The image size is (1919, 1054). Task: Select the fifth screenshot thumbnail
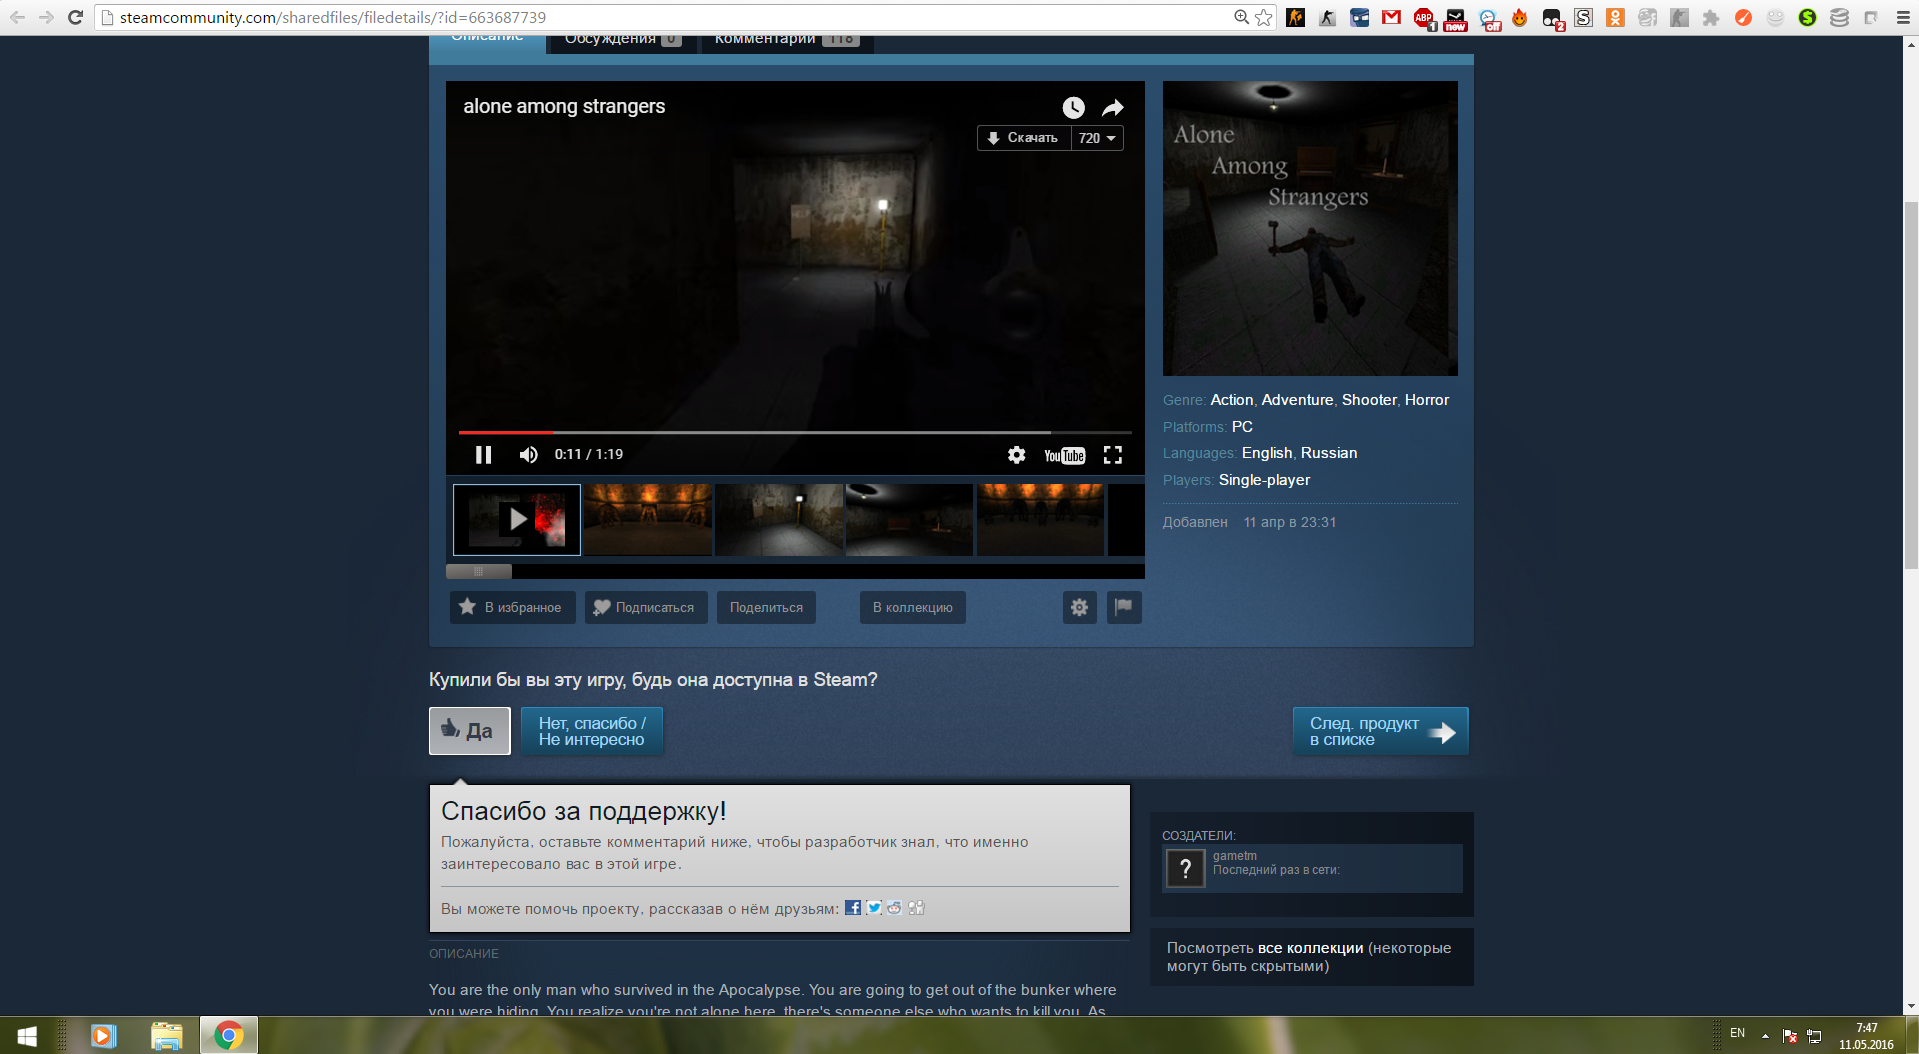click(x=1041, y=520)
